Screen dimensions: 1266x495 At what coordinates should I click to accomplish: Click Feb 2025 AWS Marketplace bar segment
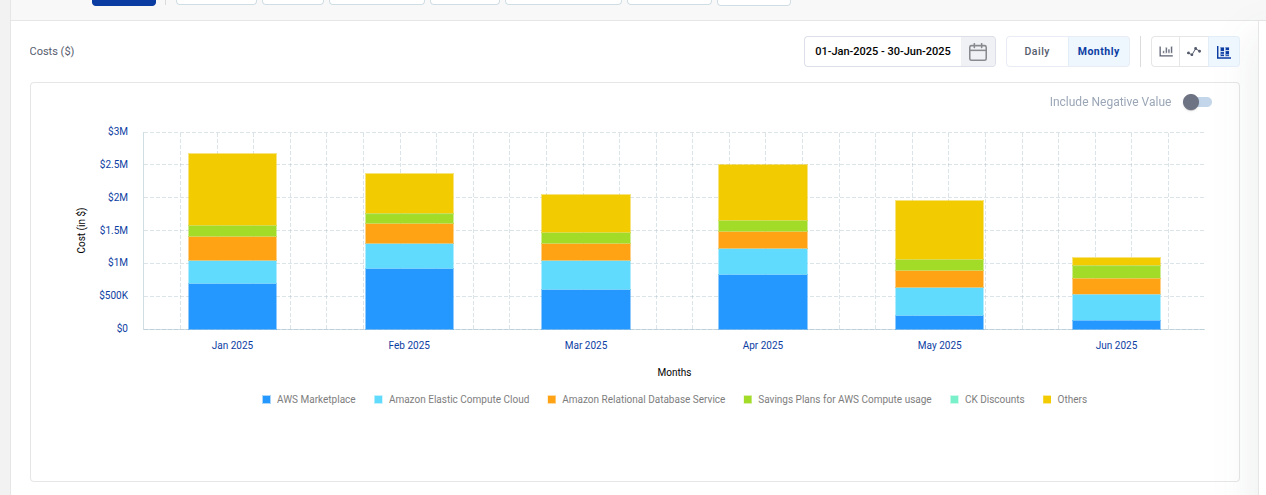click(409, 298)
